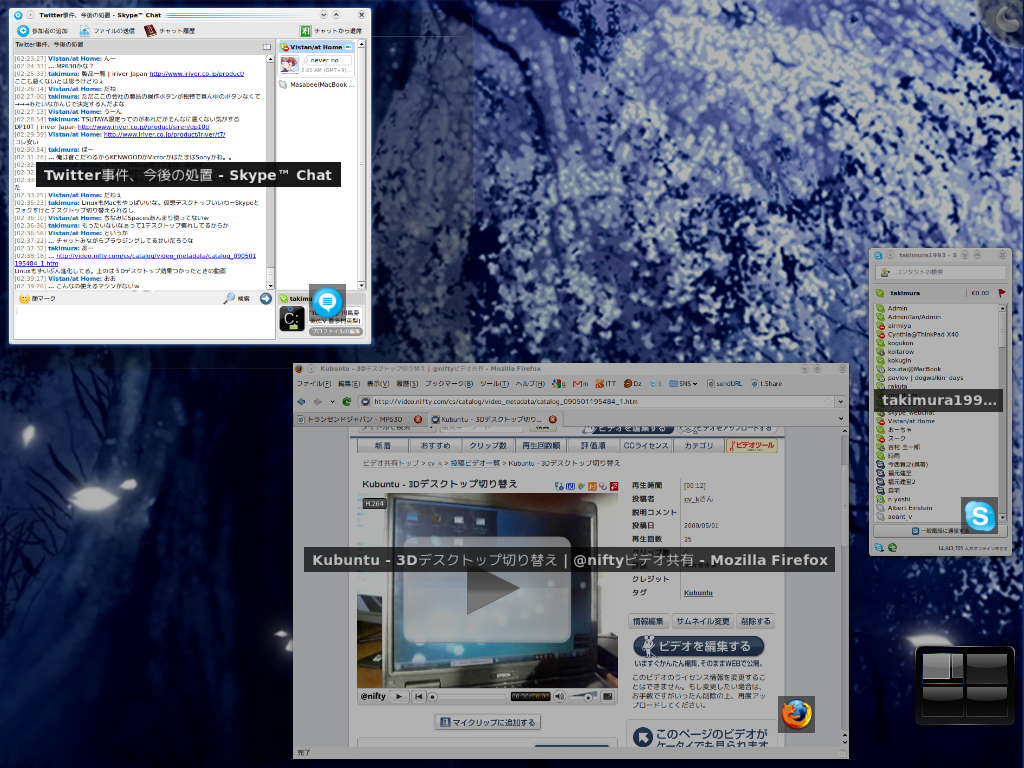Click the black C: avatar in Skype Chat
This screenshot has height=768, width=1024.
tap(292, 319)
